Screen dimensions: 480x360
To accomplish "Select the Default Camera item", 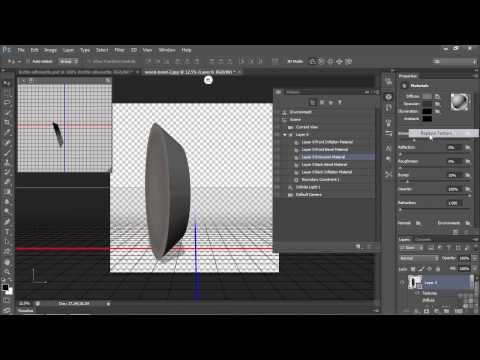I will point(309,195).
